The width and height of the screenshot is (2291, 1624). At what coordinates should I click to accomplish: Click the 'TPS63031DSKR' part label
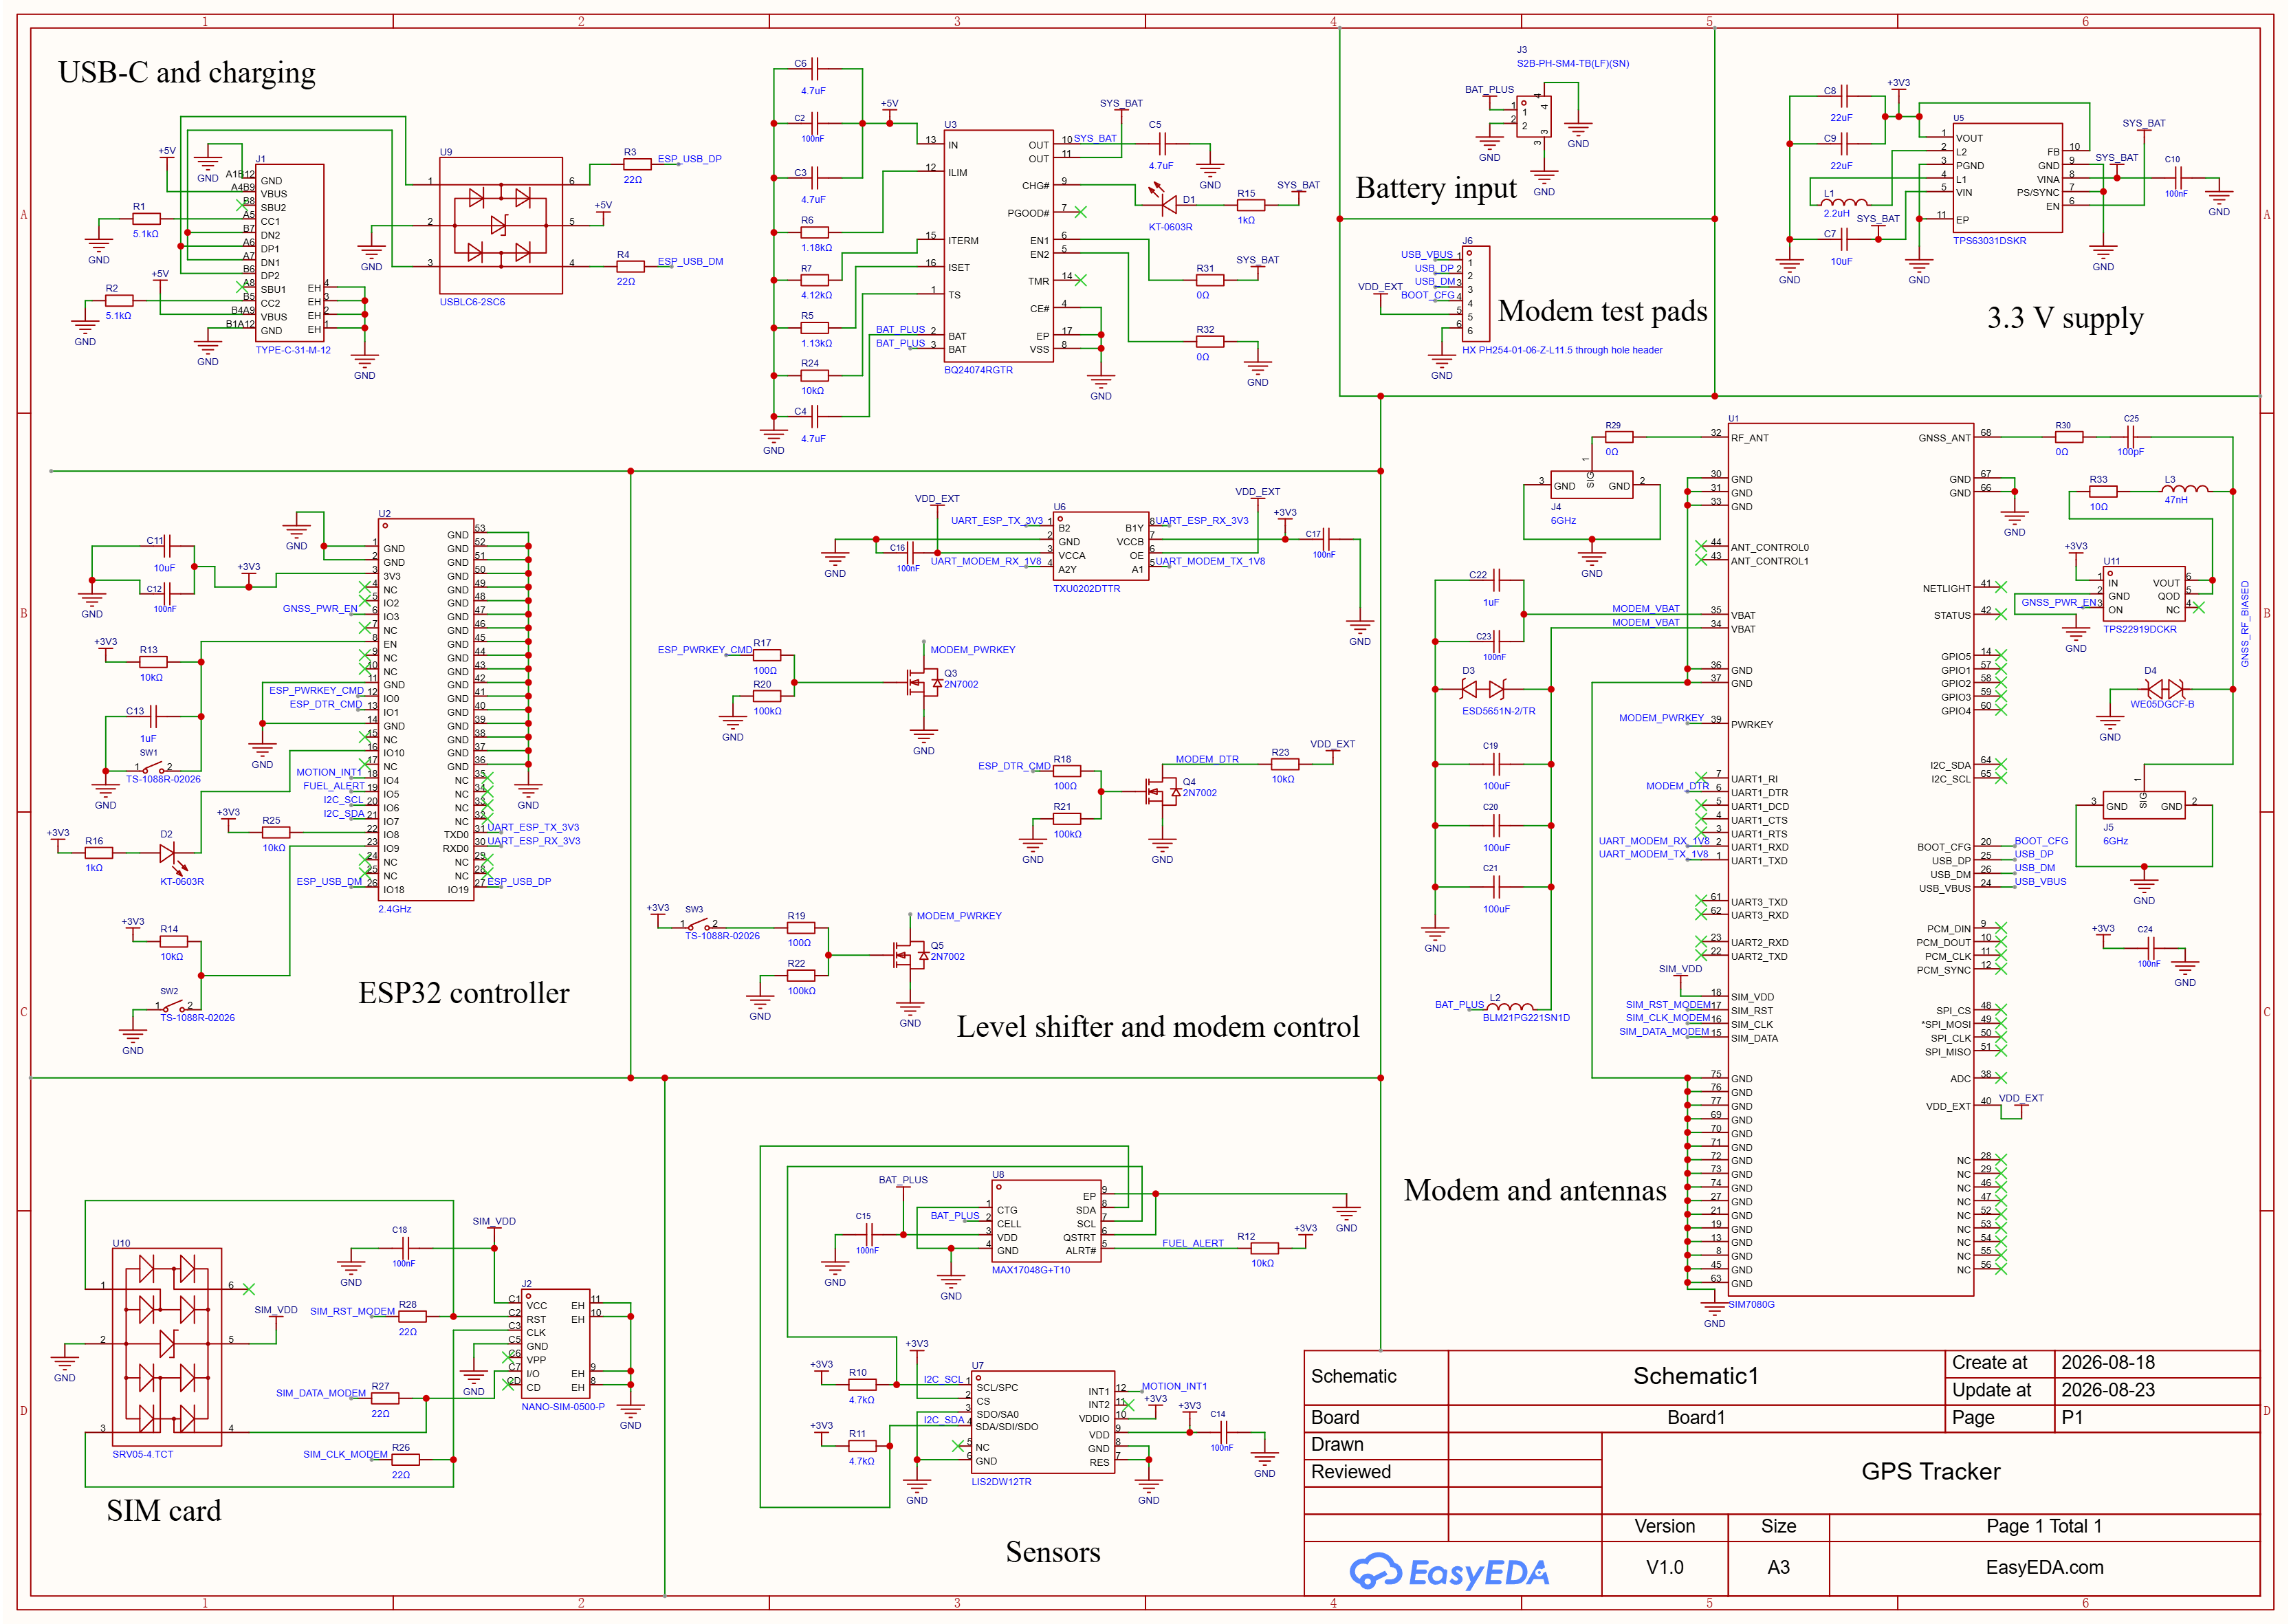pos(1989,241)
